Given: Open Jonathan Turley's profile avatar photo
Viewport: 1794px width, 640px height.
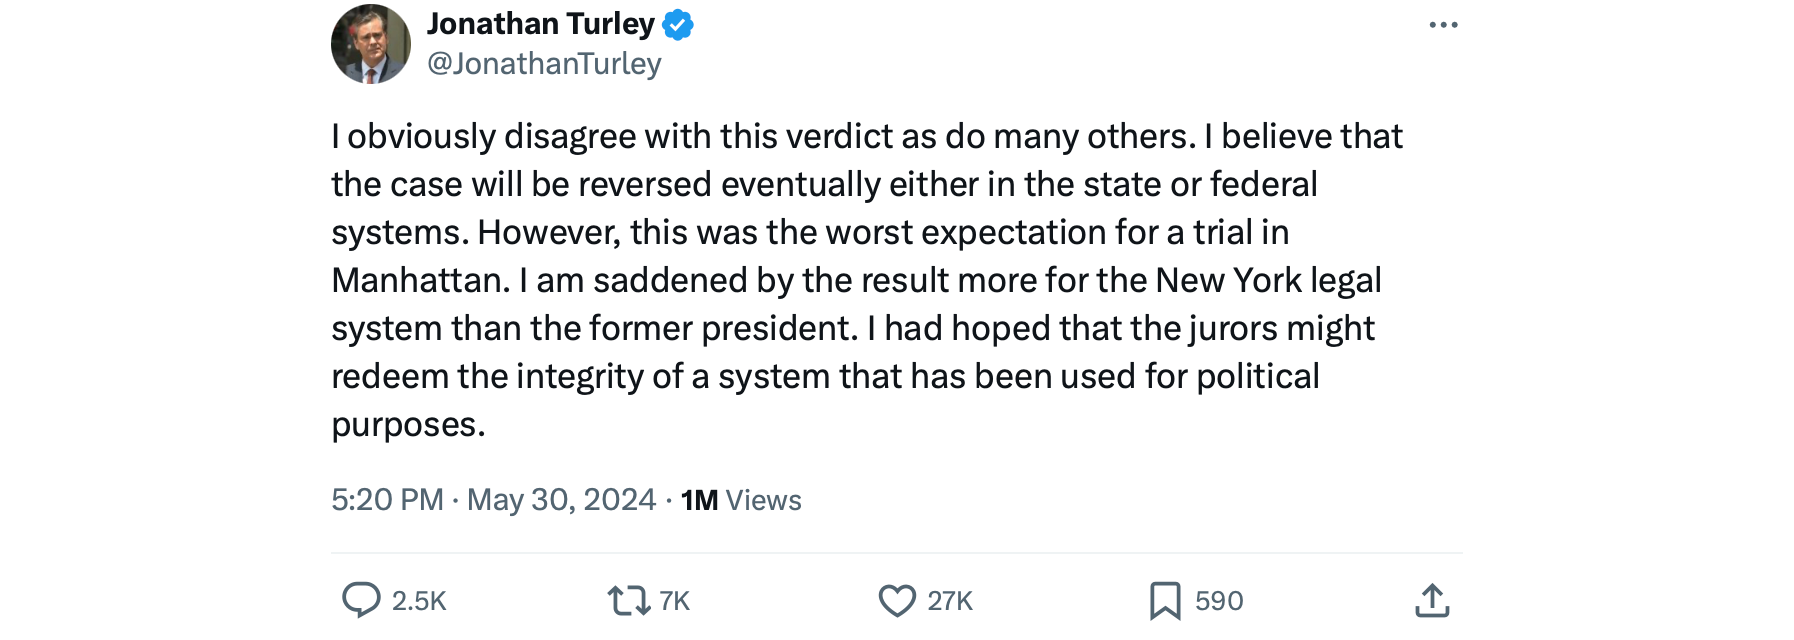Looking at the screenshot, I should pos(371,44).
